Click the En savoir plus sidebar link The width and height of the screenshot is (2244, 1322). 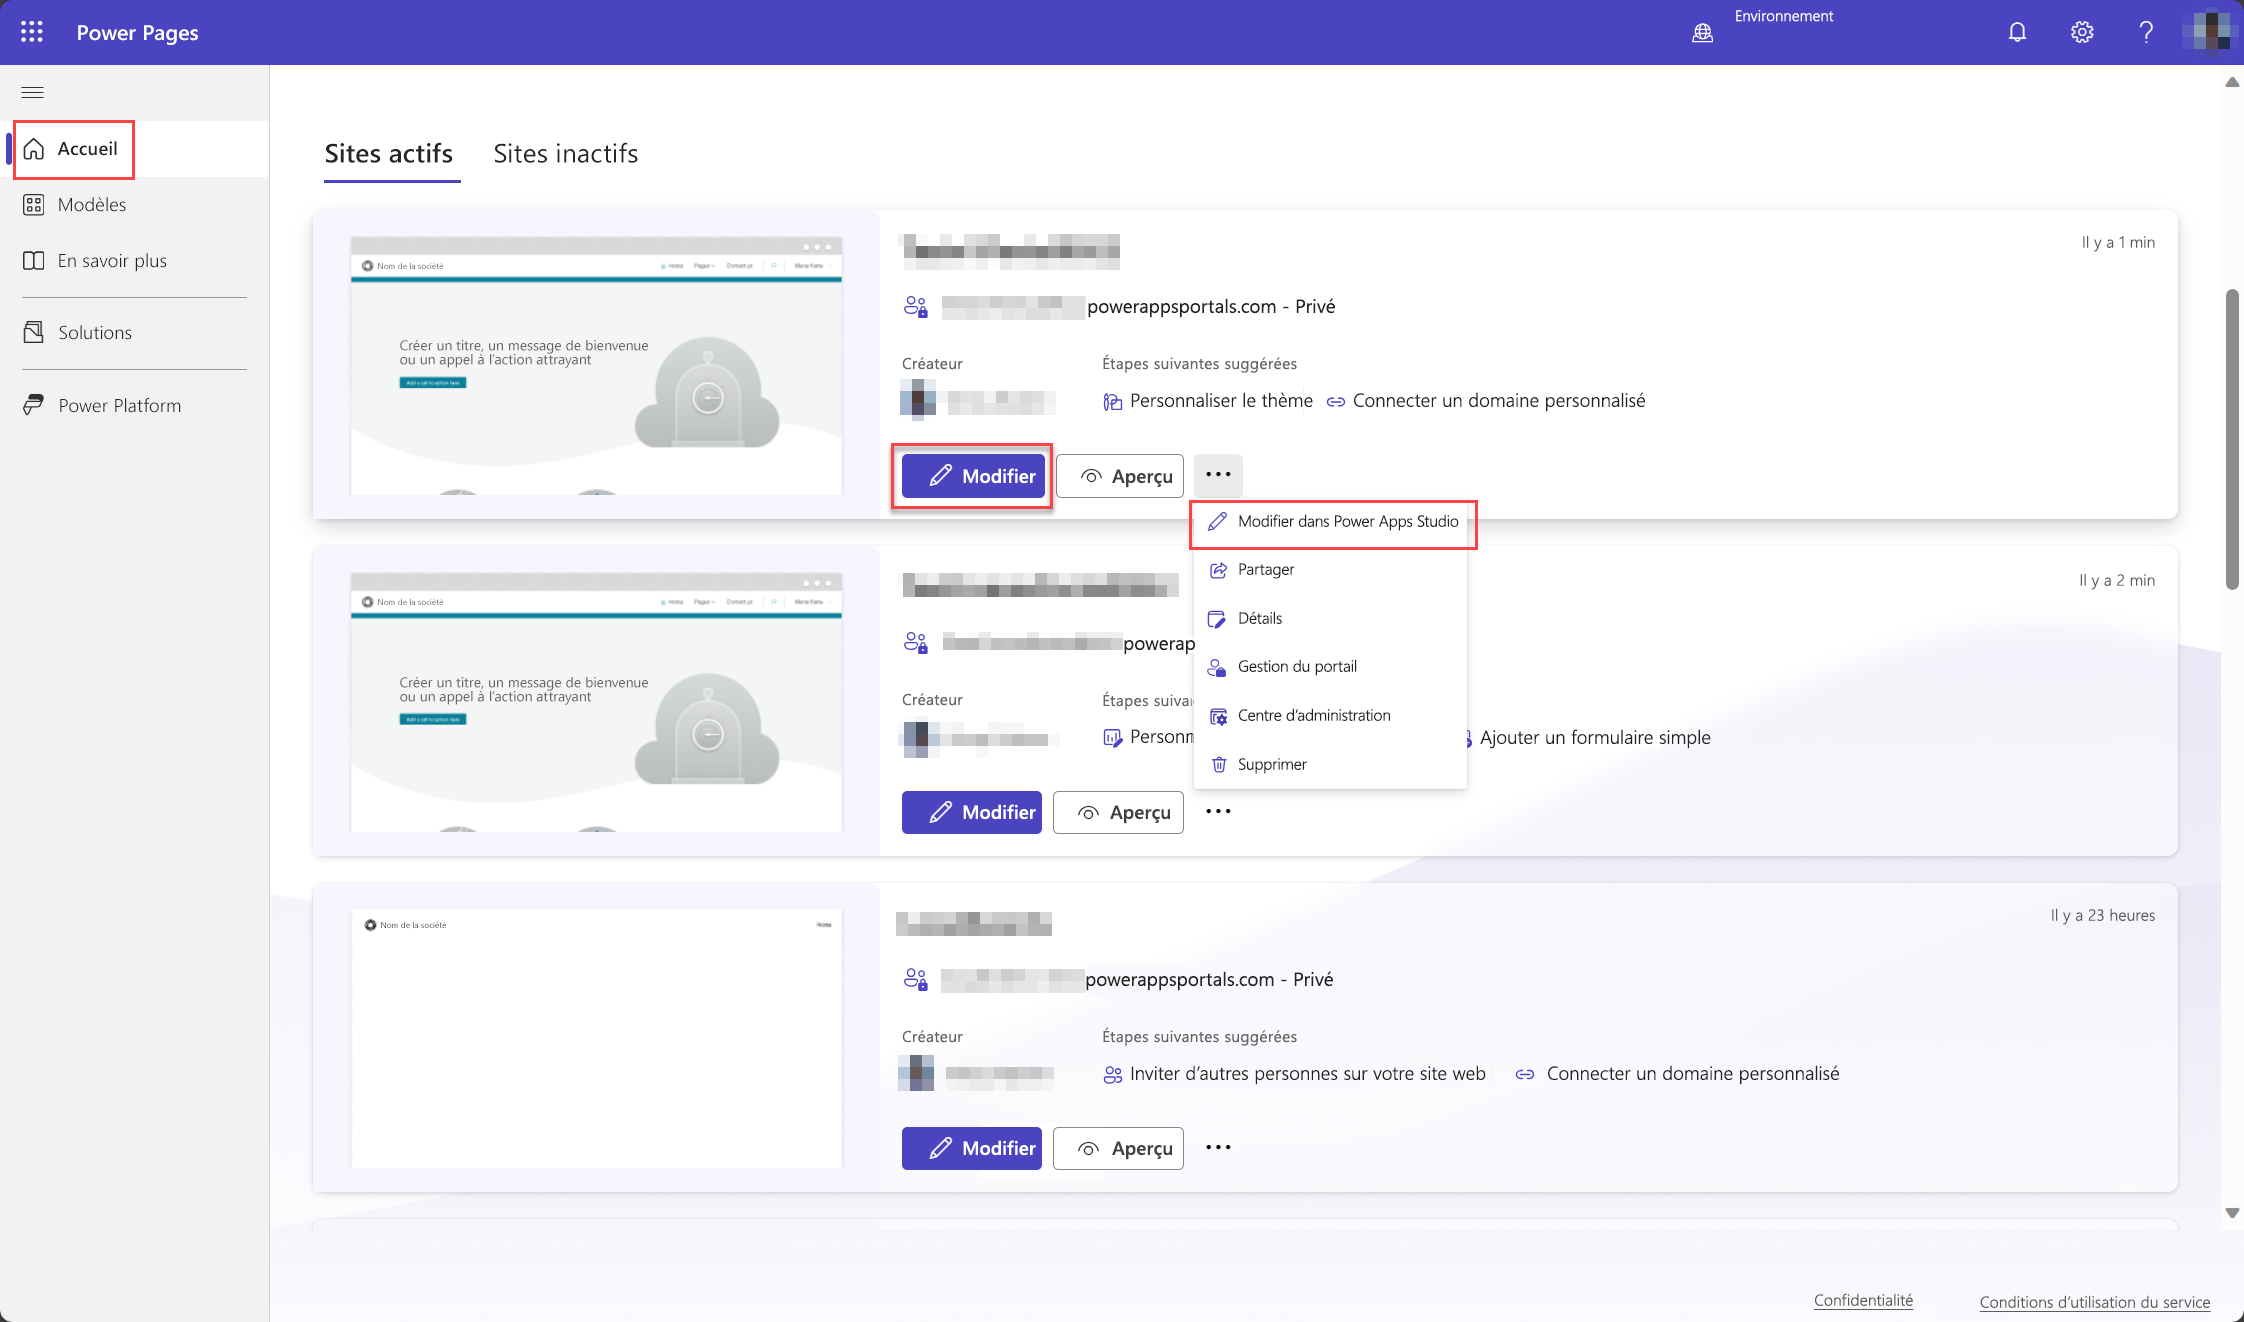112,258
